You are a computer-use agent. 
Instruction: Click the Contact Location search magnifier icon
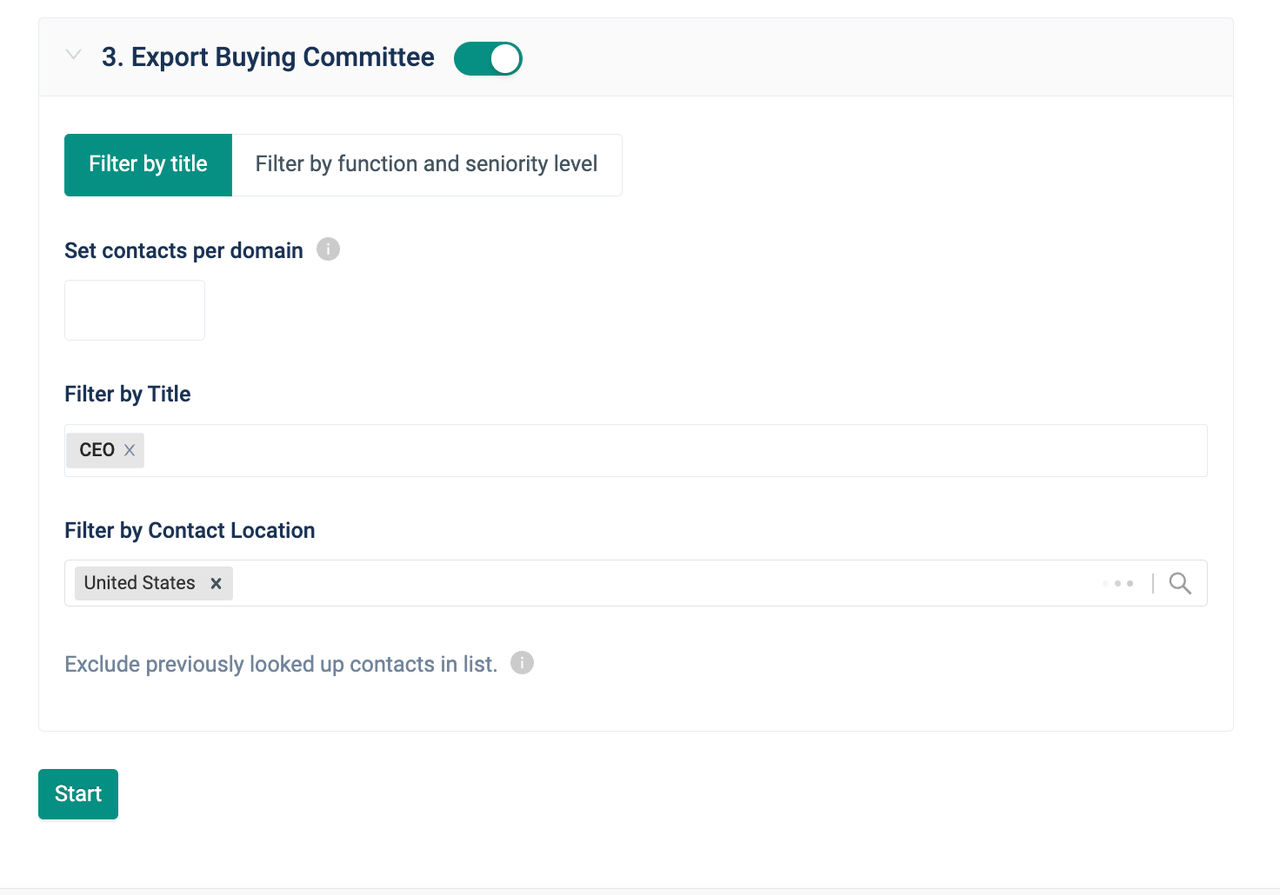coord(1180,584)
